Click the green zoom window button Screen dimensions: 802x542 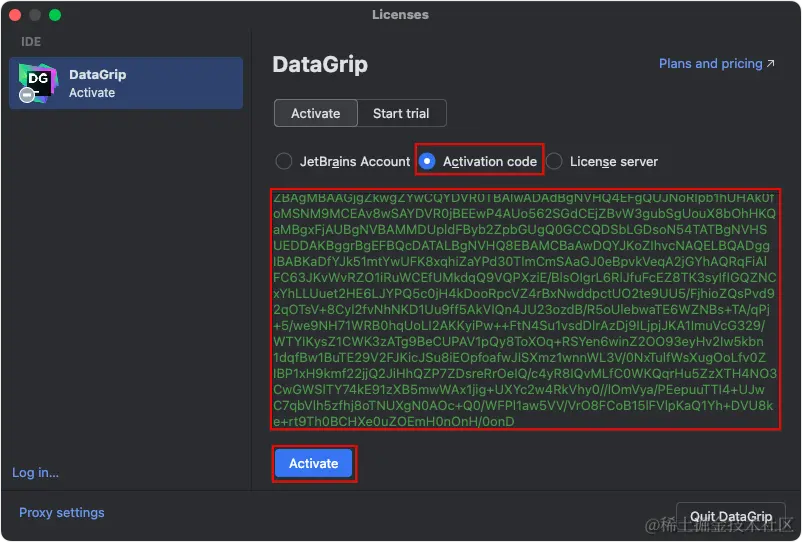[55, 15]
